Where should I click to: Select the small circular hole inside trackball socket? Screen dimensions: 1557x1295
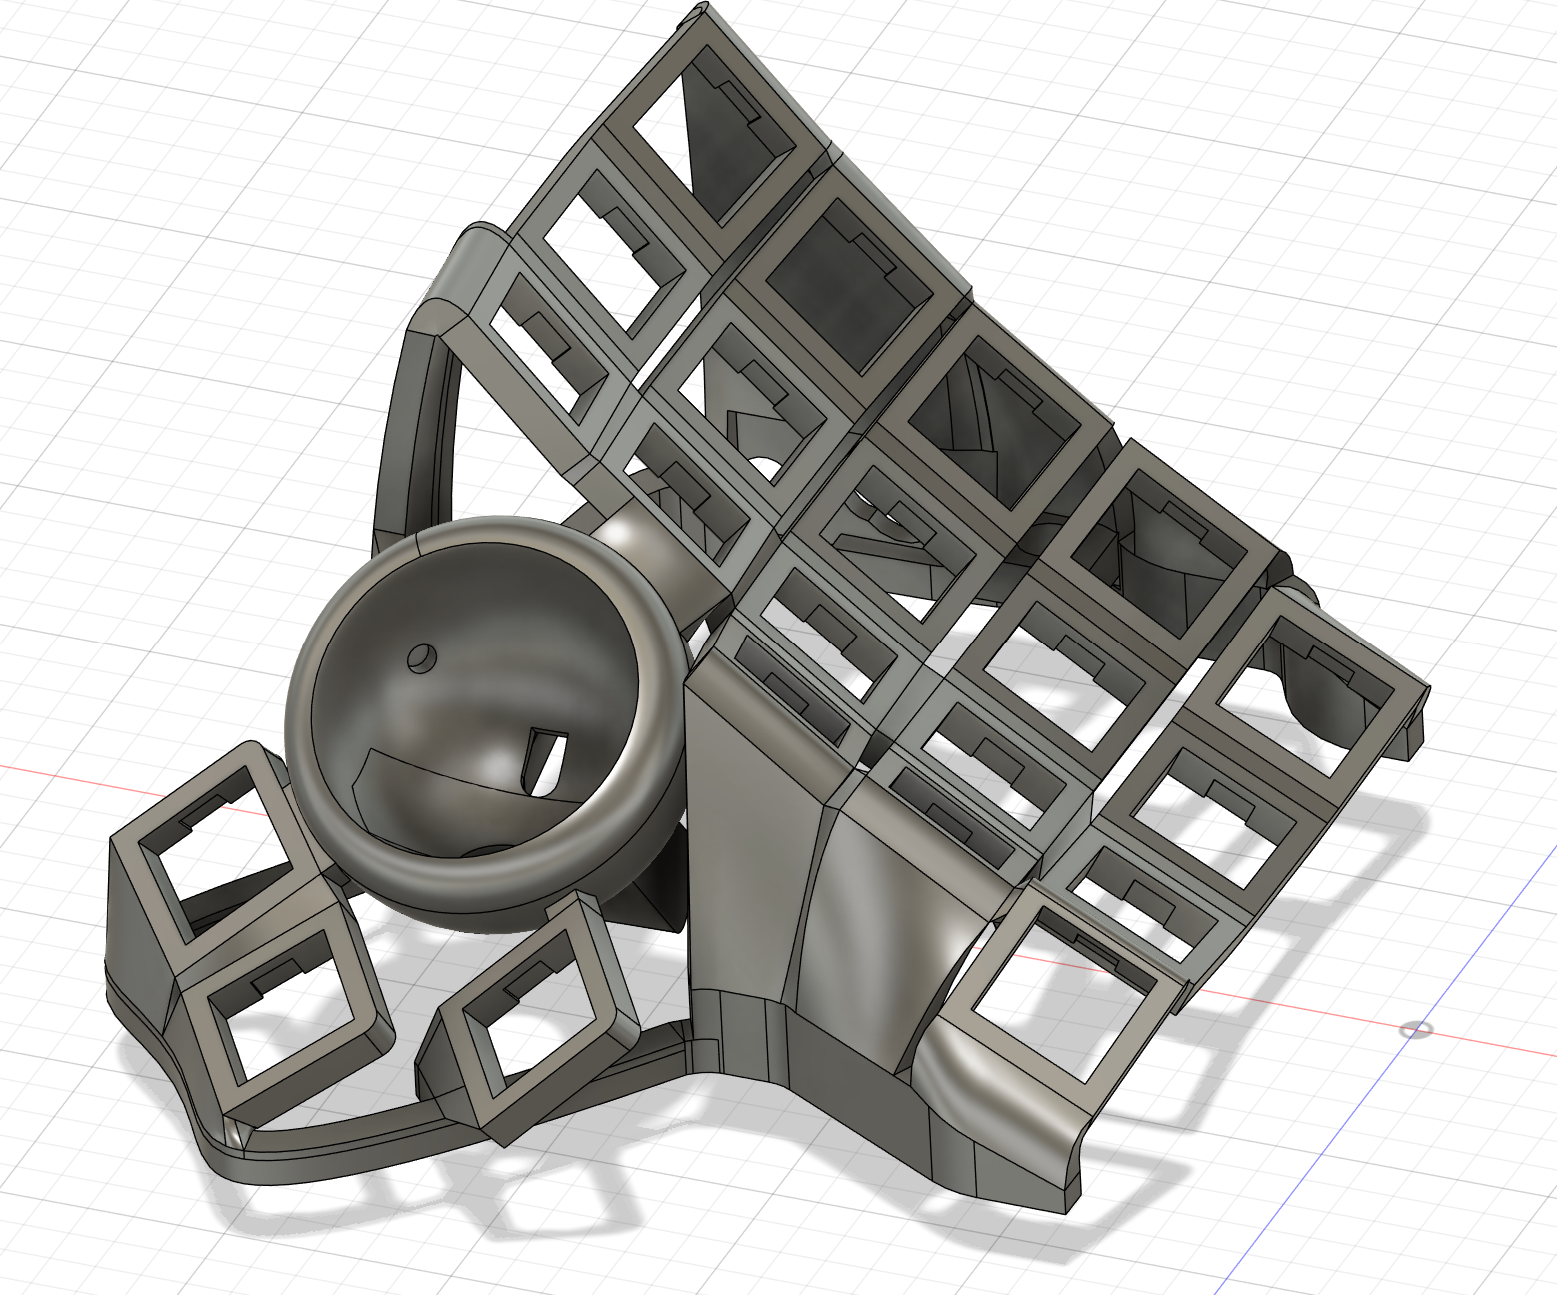(x=420, y=657)
